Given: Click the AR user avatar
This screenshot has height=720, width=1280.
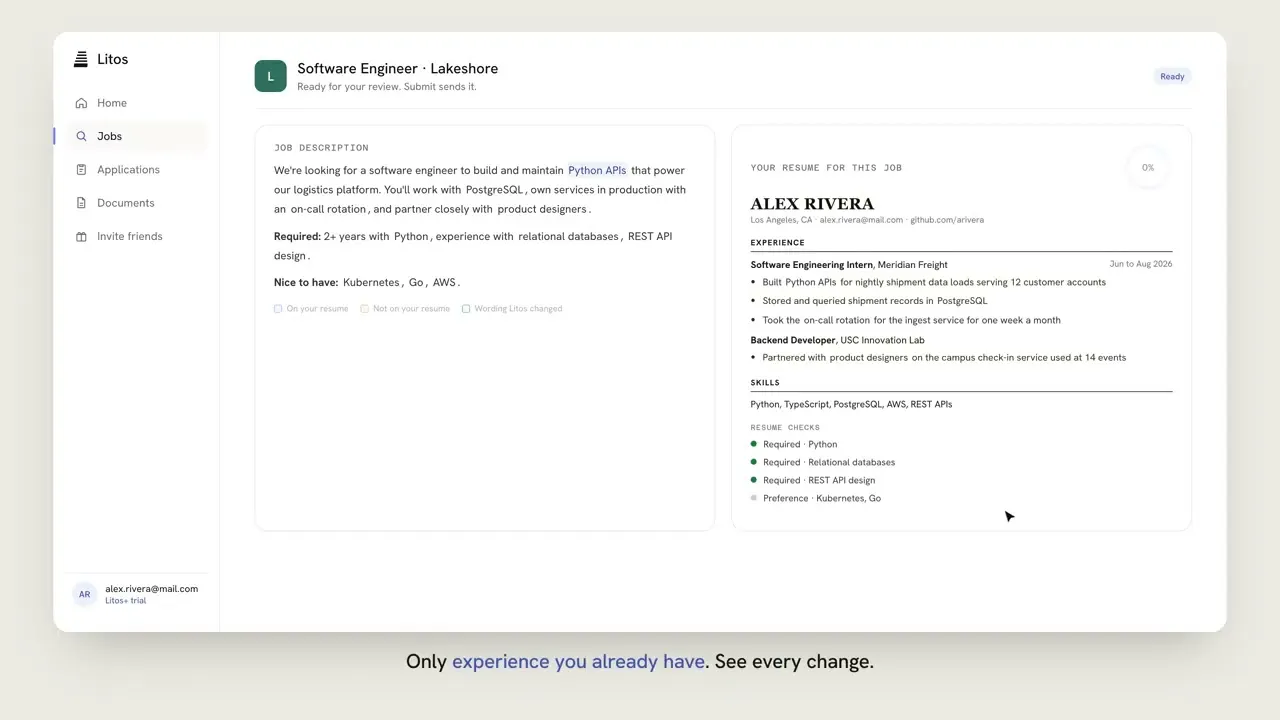Looking at the screenshot, I should click(85, 594).
